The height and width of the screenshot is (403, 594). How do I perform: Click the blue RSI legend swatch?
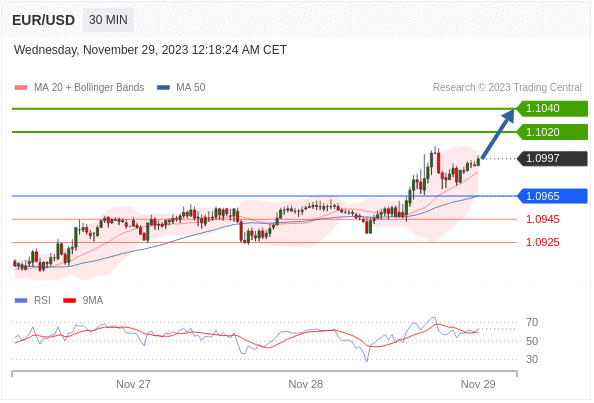point(21,301)
